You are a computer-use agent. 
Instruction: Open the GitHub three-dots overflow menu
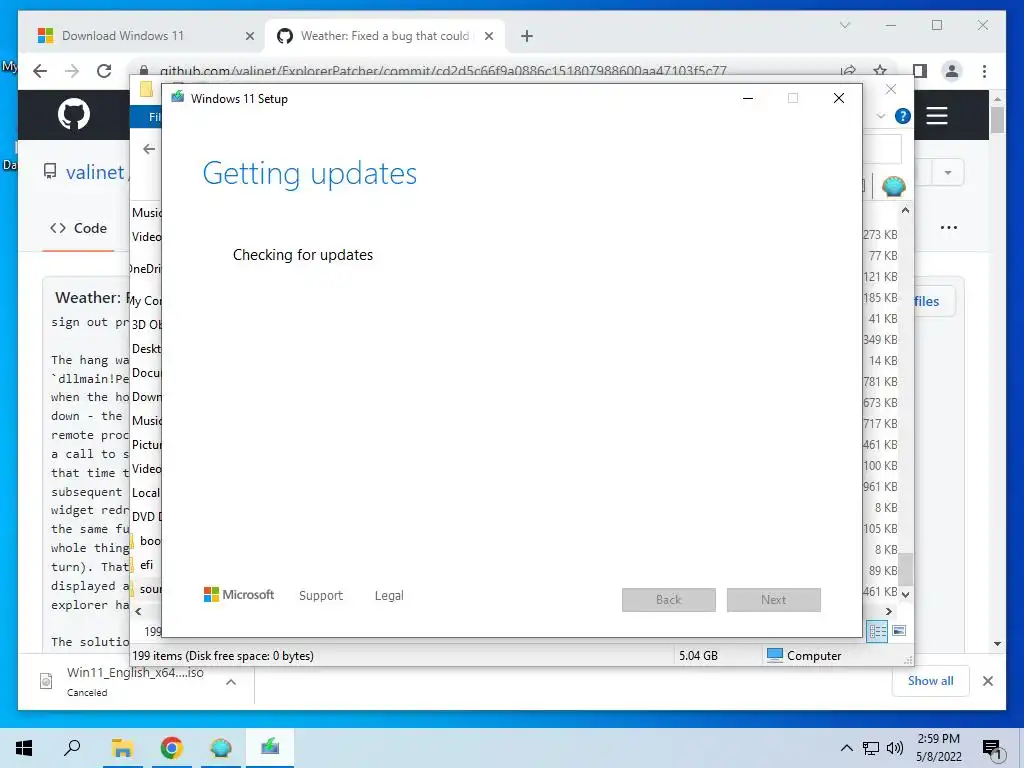[949, 227]
